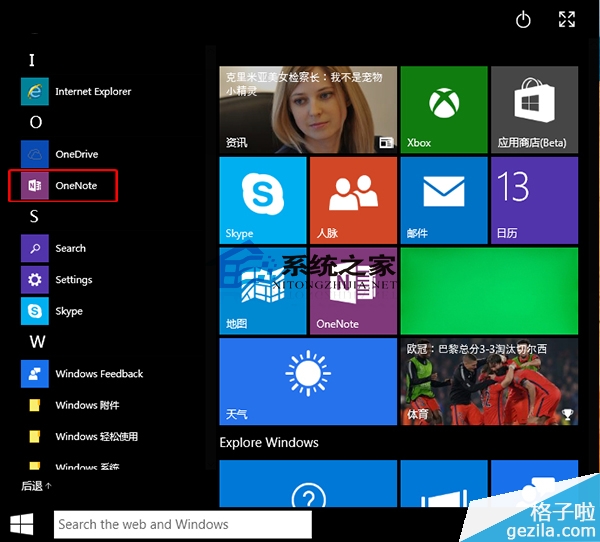The image size is (600, 542).
Task: Open the 应用商店(Beta) store tile
Action: pos(535,110)
